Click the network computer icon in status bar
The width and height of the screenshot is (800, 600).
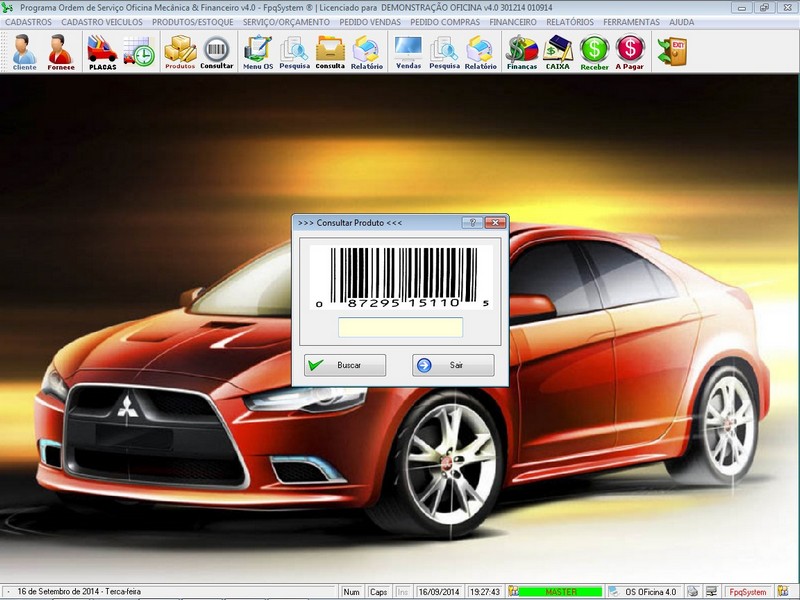[x=711, y=592]
